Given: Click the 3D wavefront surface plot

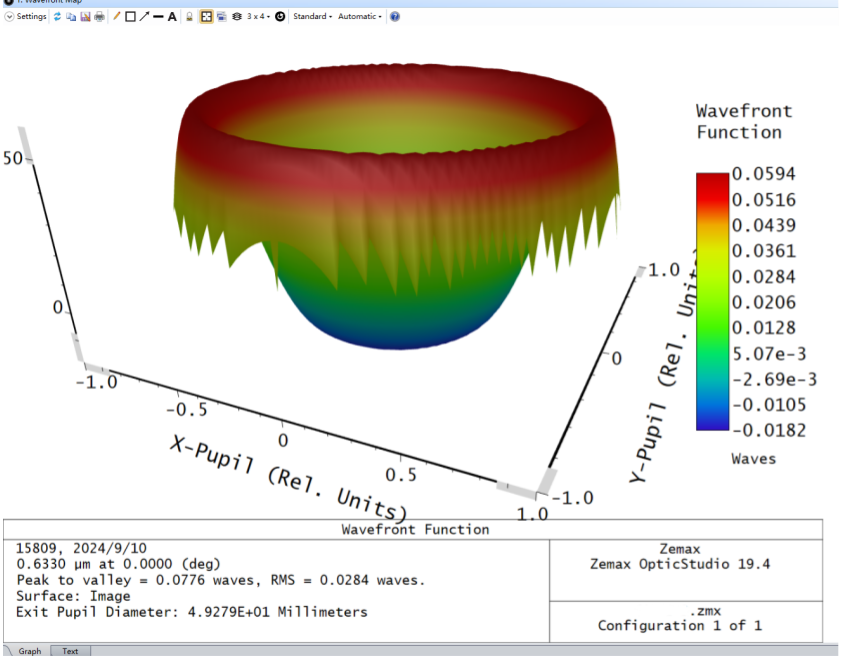Looking at the screenshot, I should (397, 206).
